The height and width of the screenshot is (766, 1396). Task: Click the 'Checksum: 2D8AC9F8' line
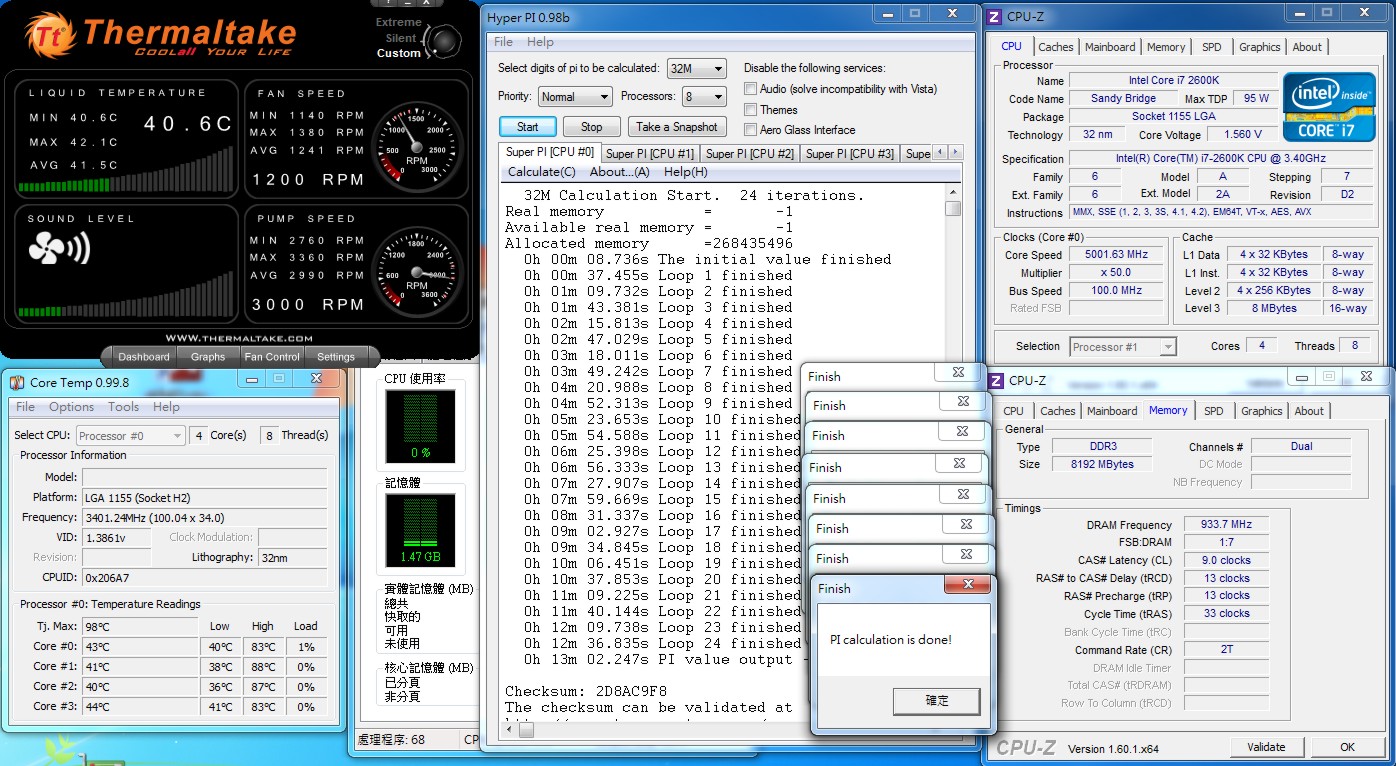pyautogui.click(x=585, y=691)
